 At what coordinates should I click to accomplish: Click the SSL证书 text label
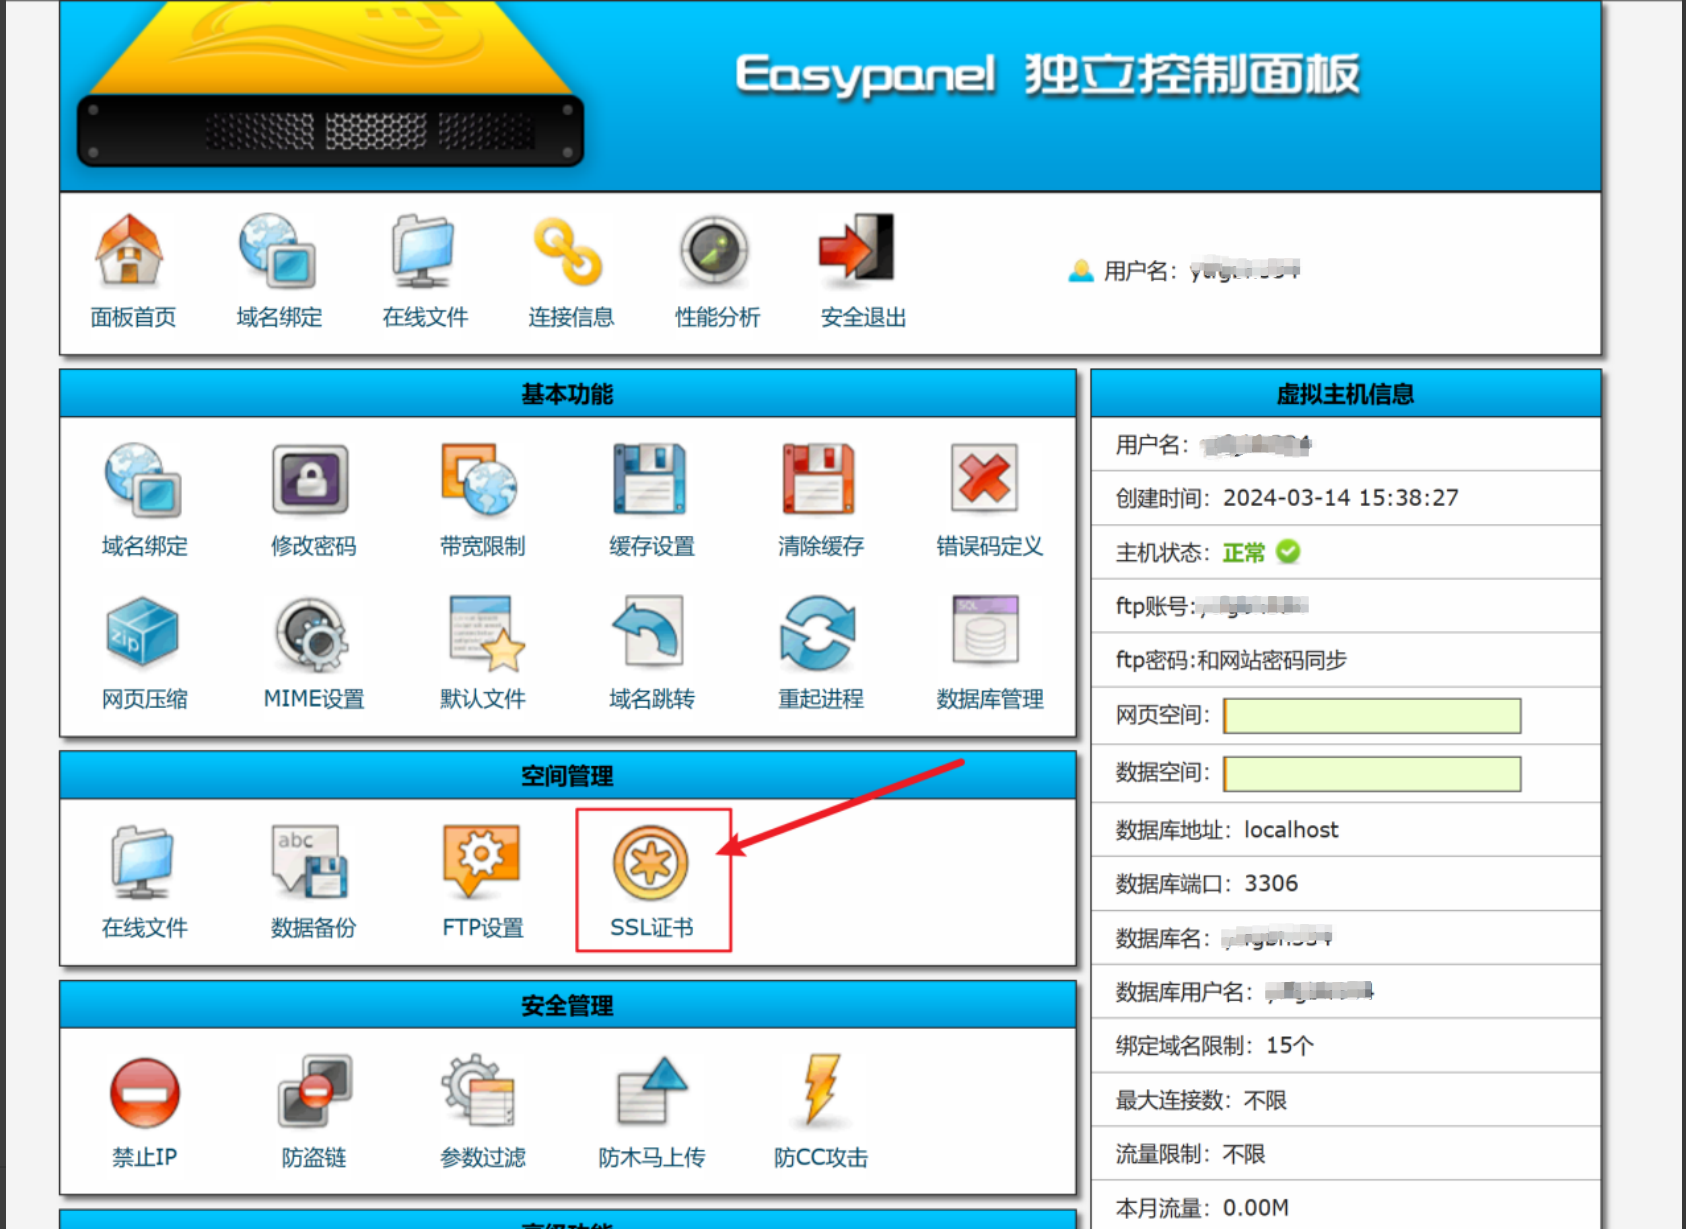[652, 927]
